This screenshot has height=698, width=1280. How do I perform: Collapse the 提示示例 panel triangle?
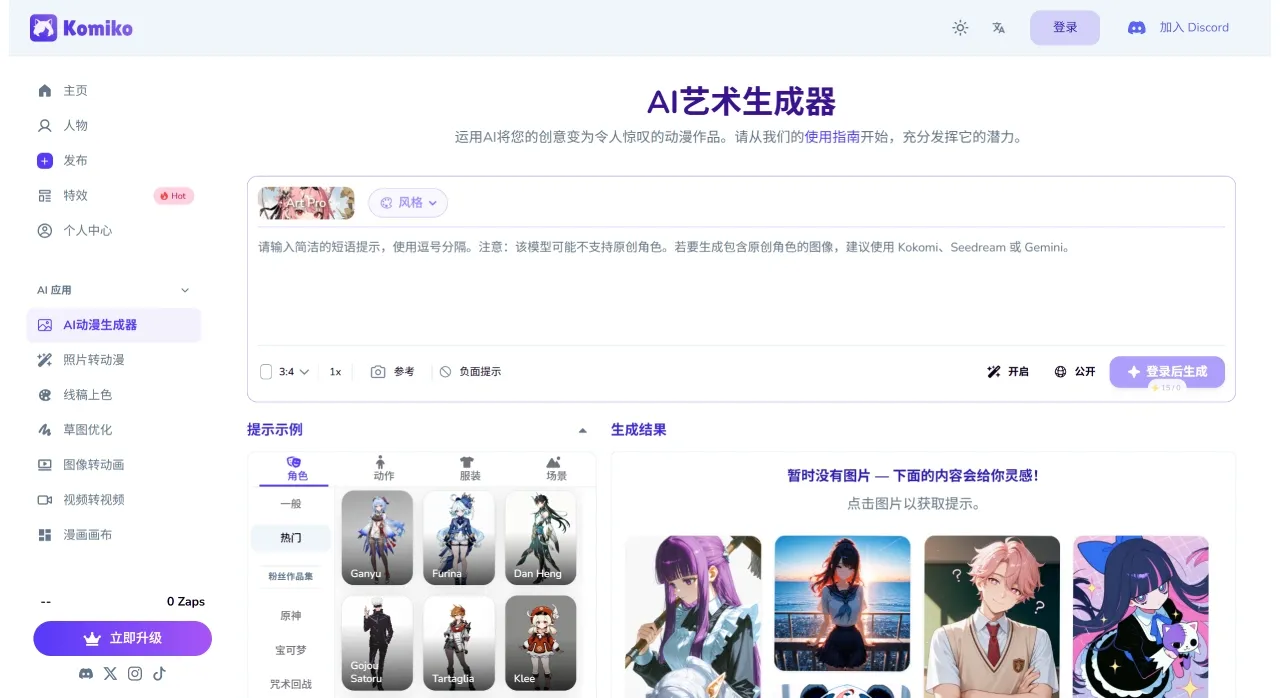[583, 431]
